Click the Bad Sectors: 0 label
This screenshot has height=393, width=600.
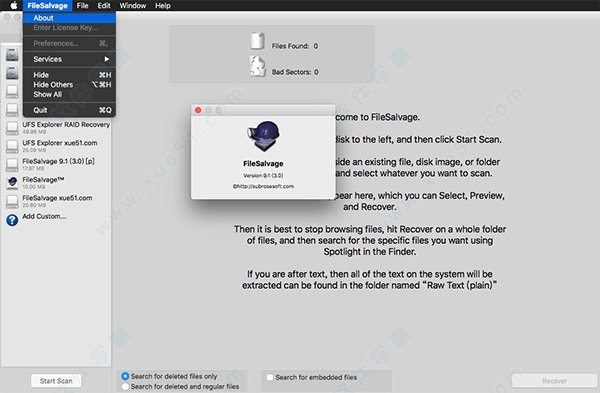tap(295, 72)
